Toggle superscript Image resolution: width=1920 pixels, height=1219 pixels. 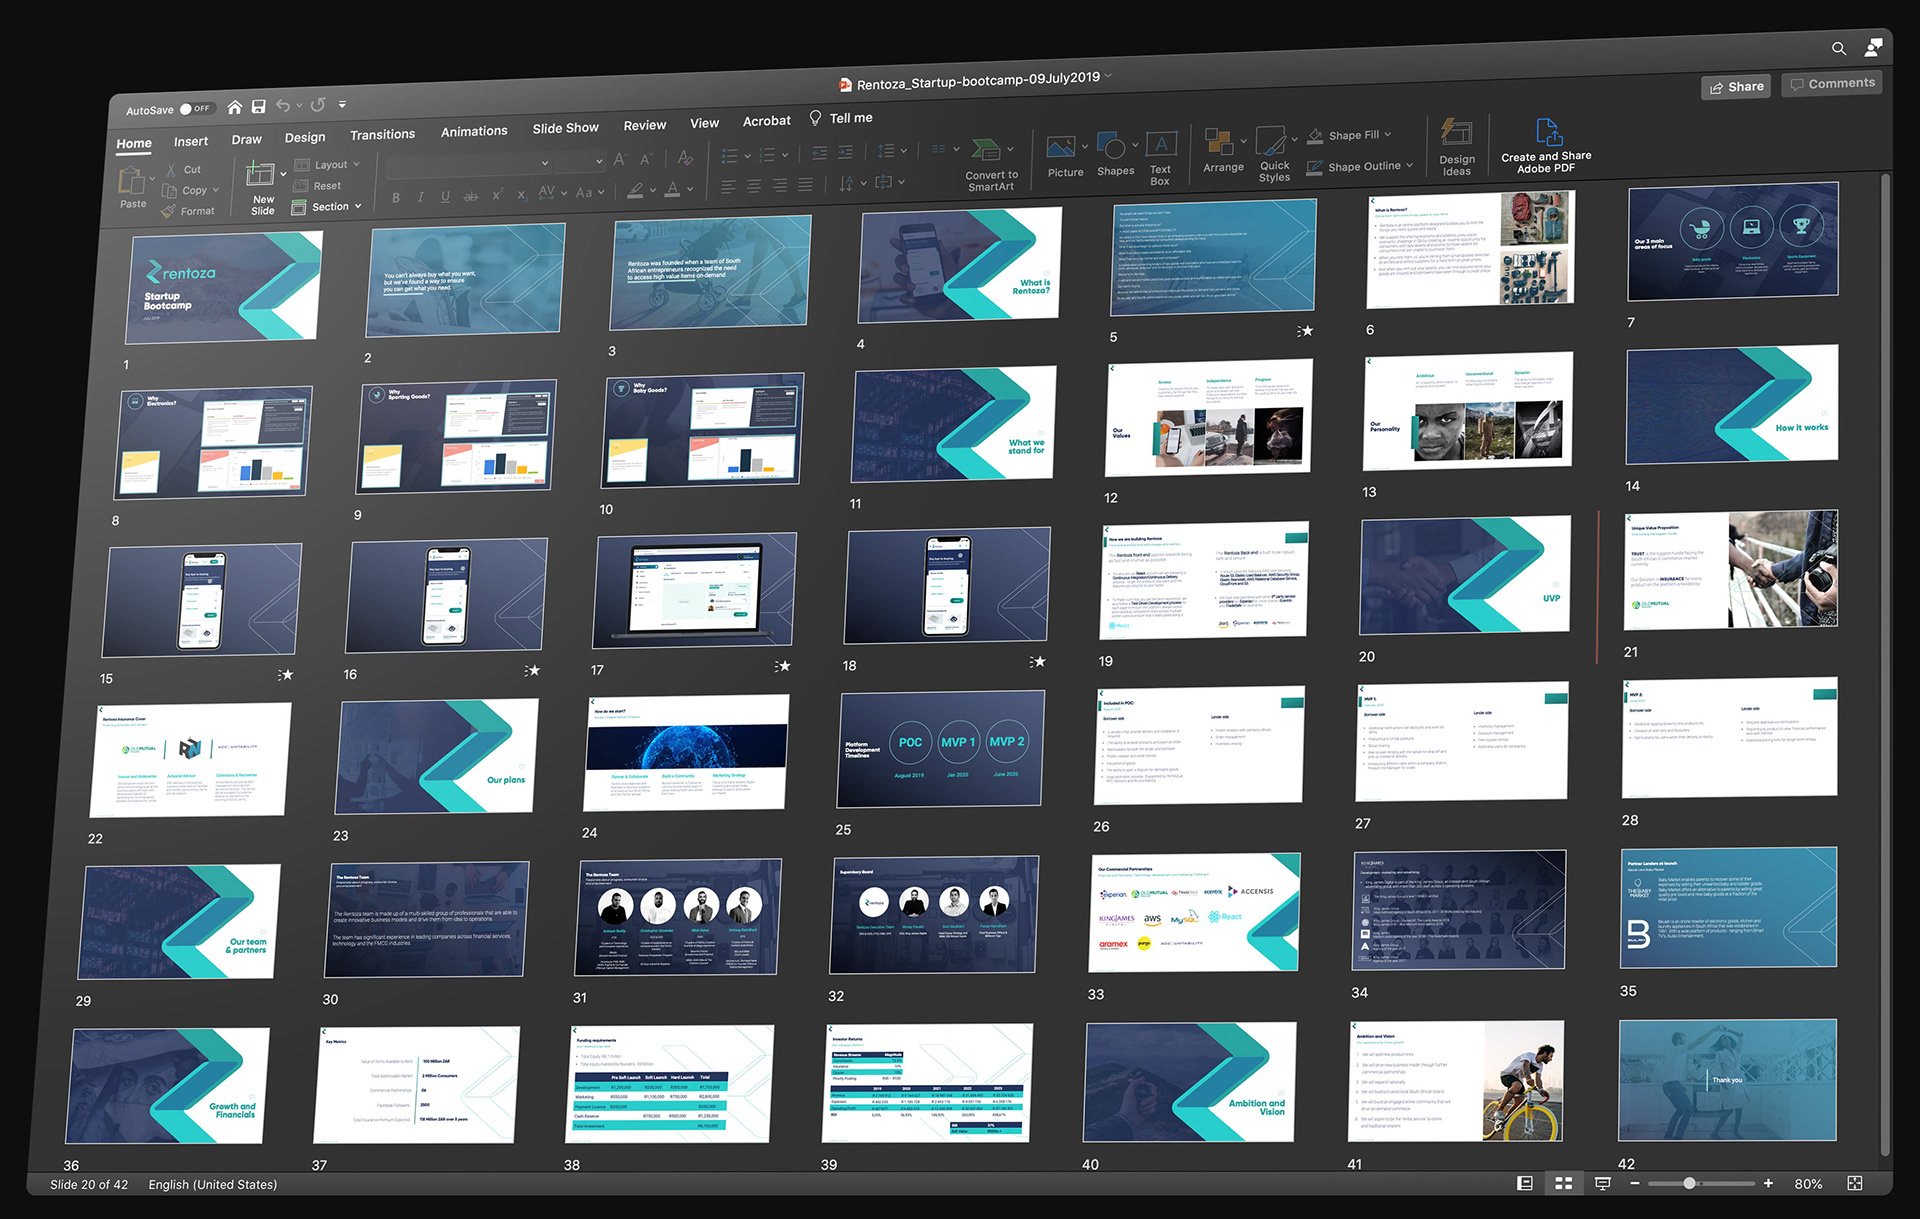(x=497, y=195)
